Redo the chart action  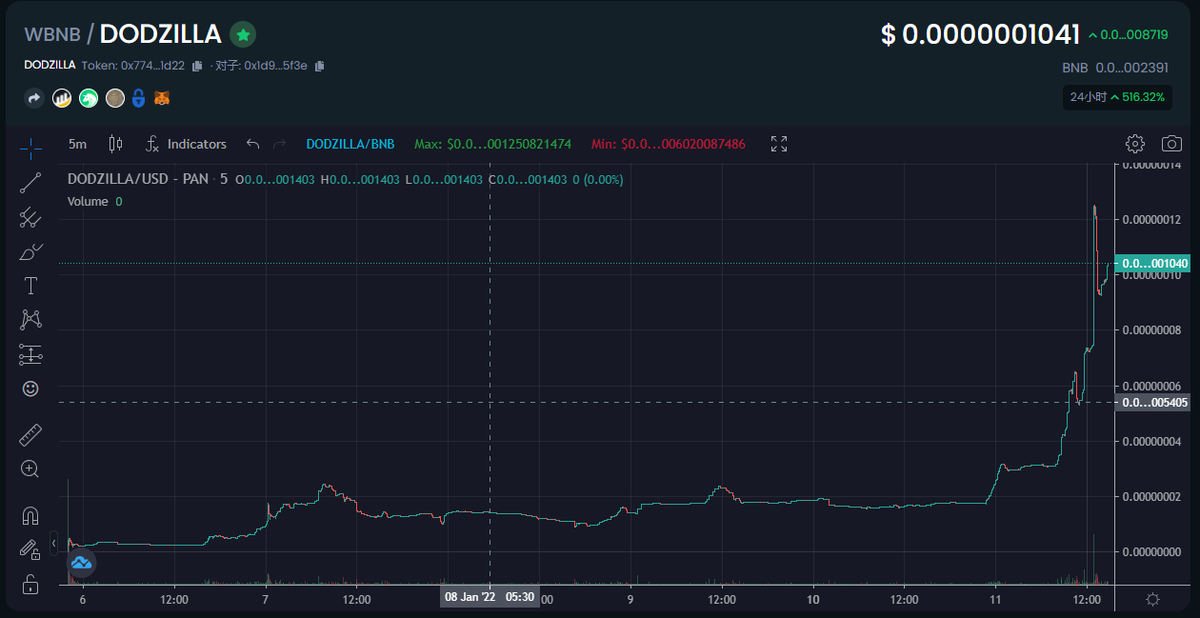280,144
